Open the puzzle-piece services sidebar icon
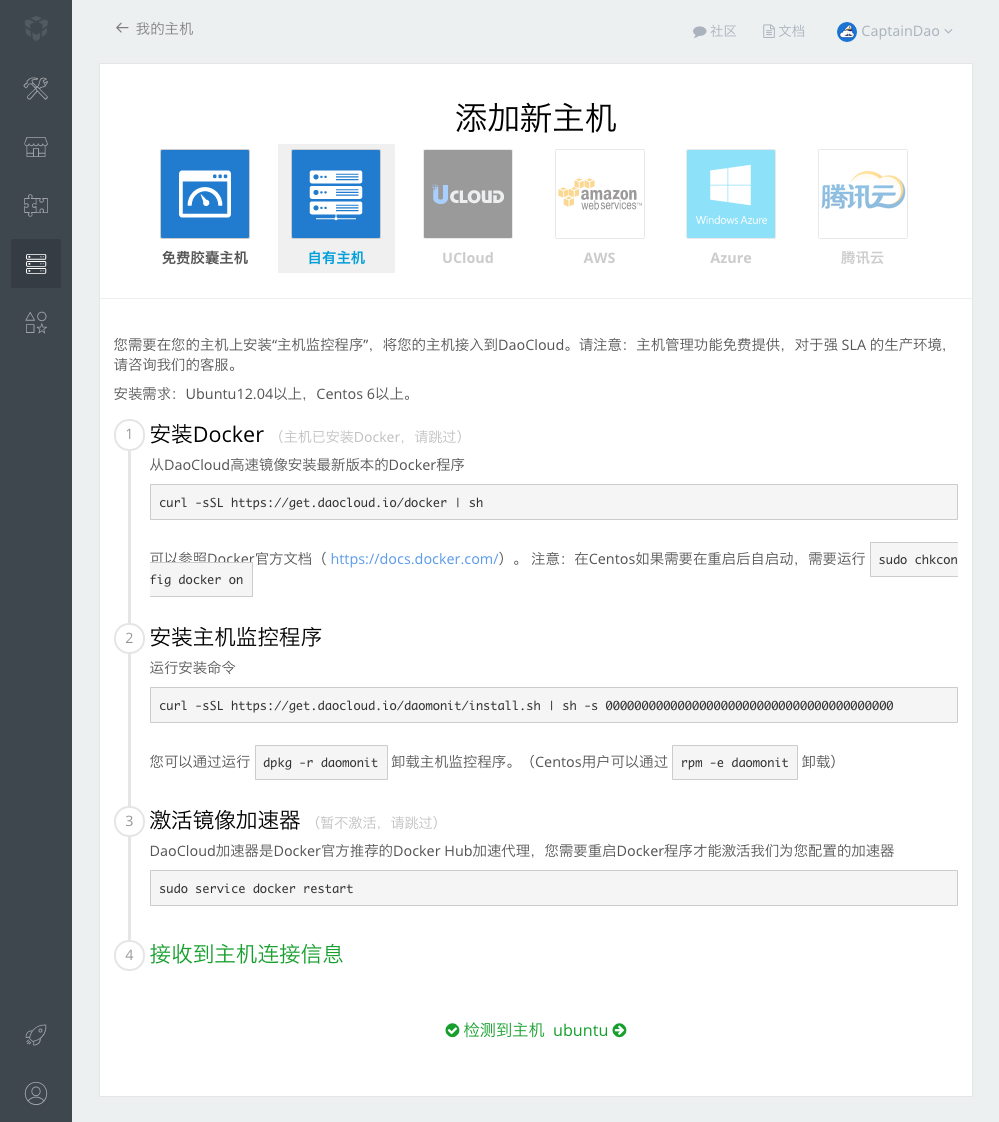 (36, 205)
